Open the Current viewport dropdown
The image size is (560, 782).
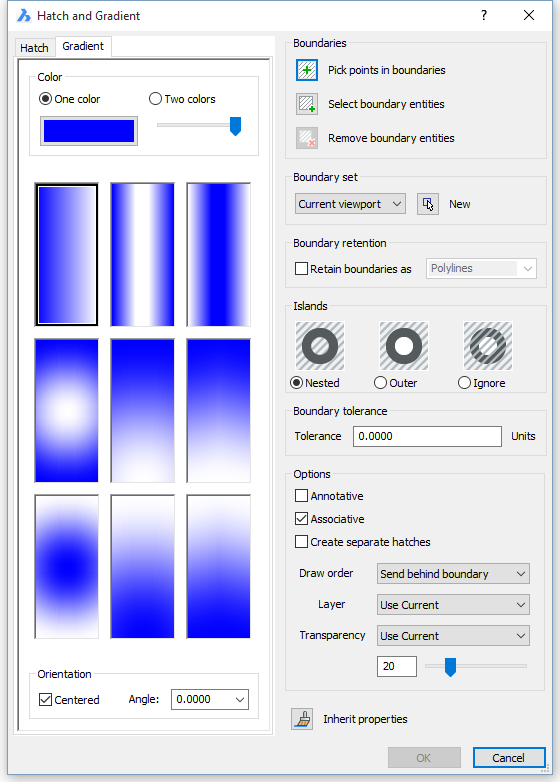(x=350, y=204)
